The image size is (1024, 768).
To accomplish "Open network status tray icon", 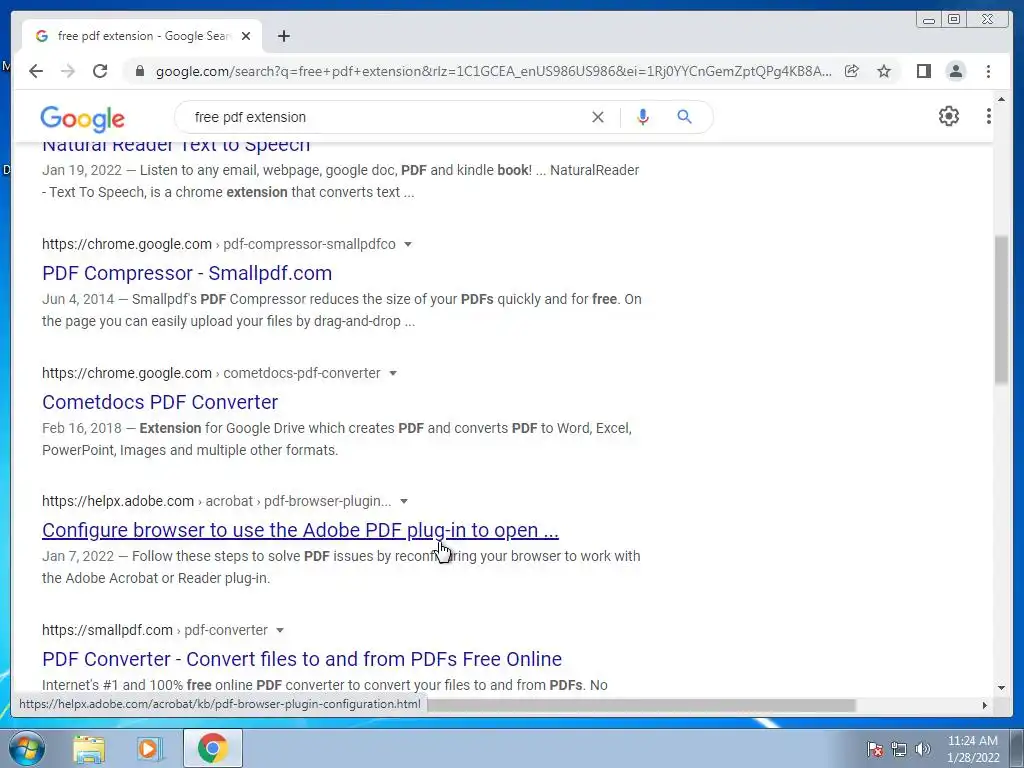I will tap(899, 749).
